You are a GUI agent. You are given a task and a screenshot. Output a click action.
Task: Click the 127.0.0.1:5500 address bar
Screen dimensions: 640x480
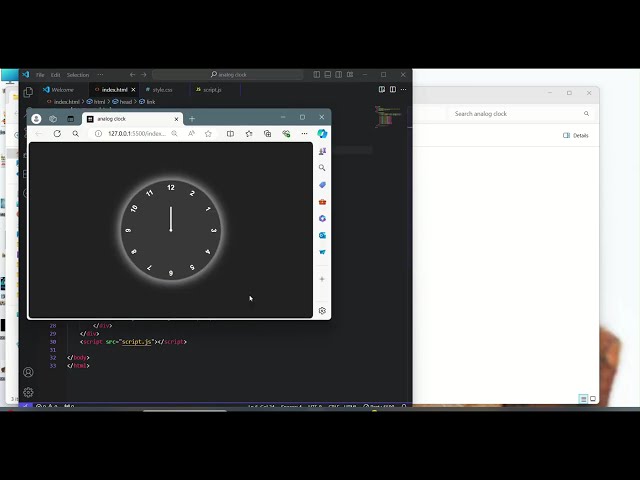click(137, 133)
